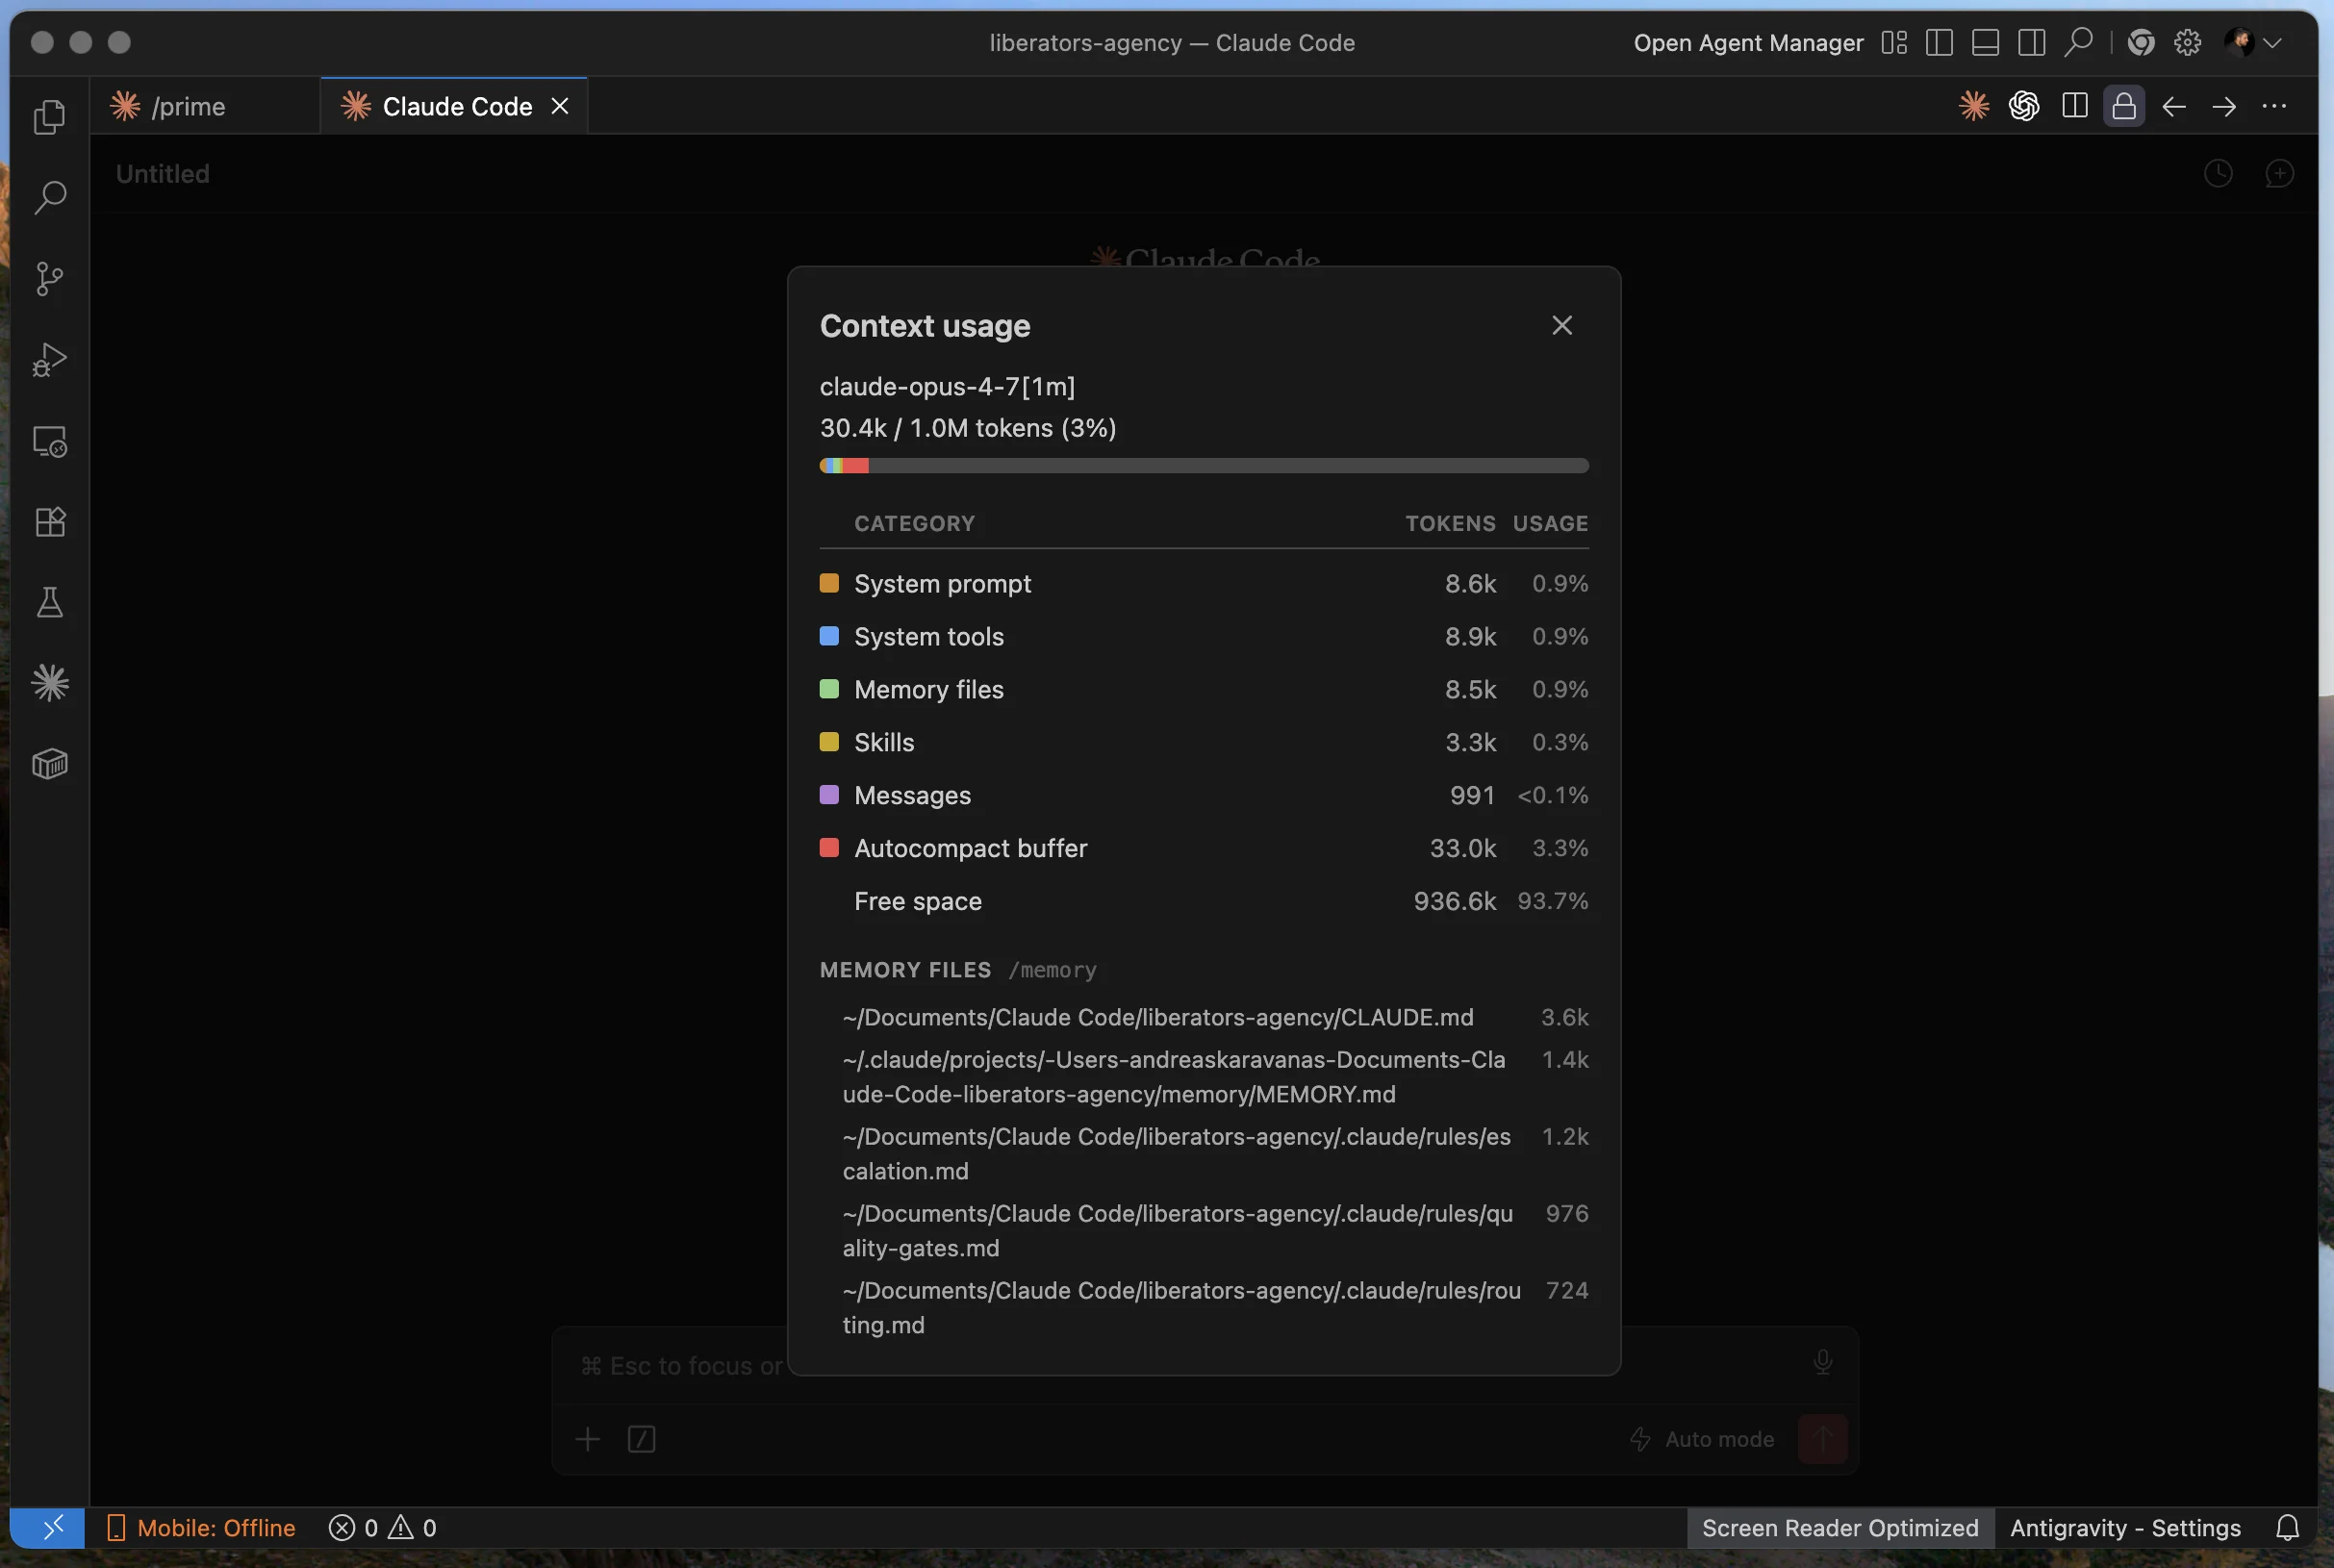Open notifications bell in status bar

click(2287, 1528)
